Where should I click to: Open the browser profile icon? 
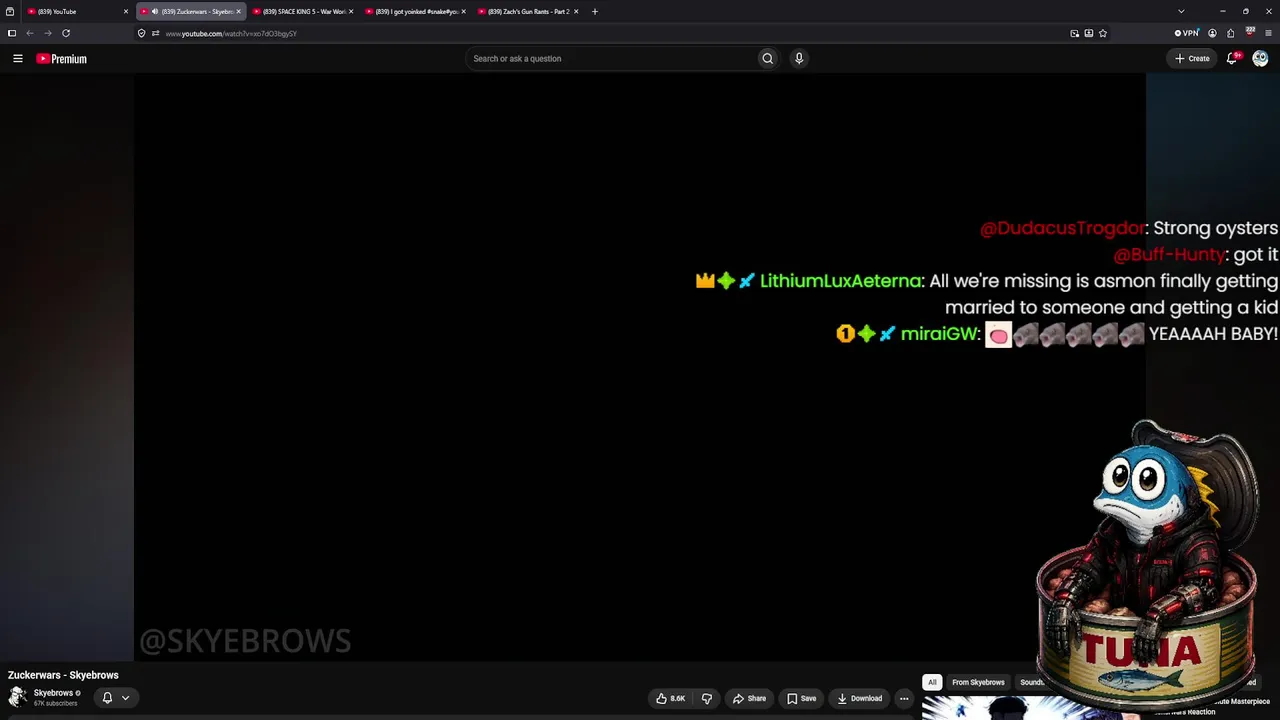[1212, 33]
